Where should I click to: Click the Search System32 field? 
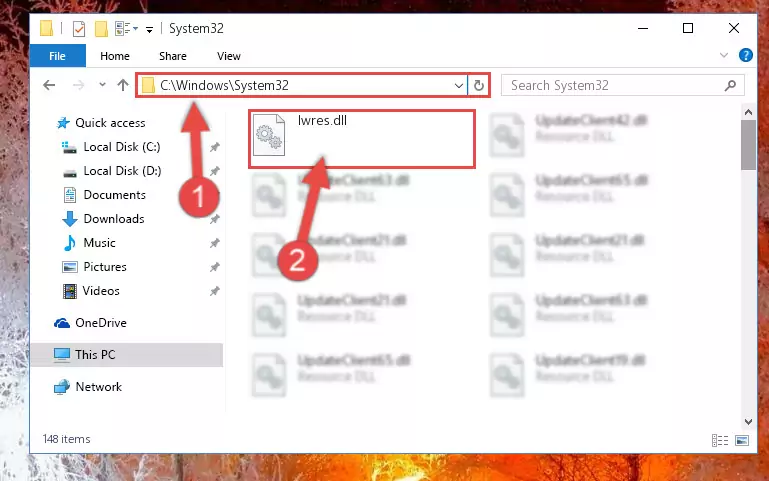(623, 85)
